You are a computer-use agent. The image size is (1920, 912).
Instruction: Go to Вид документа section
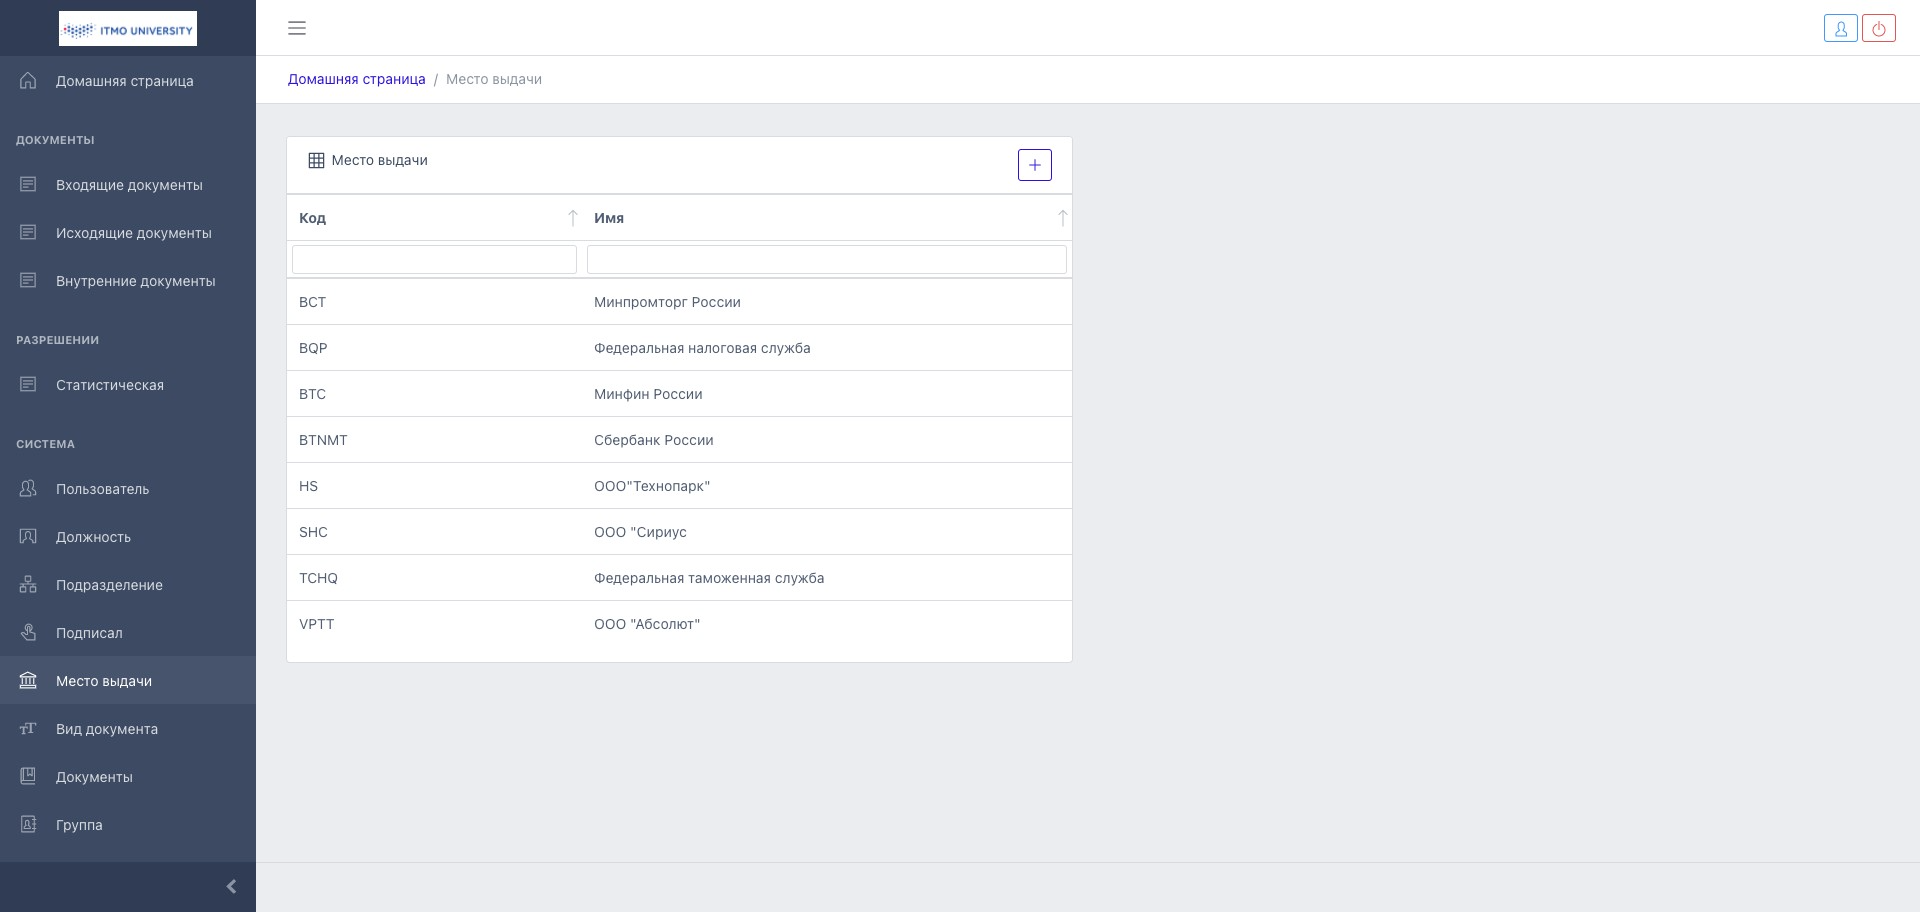click(107, 729)
